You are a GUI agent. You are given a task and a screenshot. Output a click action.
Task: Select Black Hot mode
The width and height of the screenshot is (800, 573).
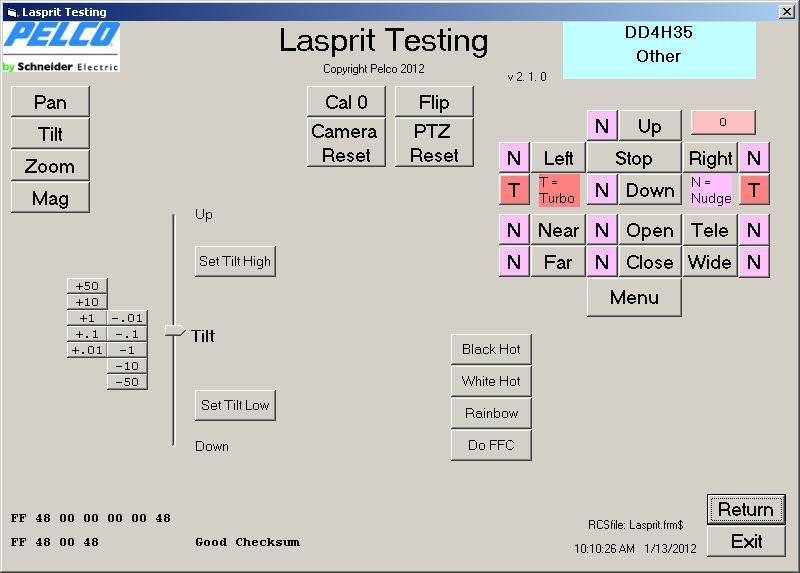491,350
